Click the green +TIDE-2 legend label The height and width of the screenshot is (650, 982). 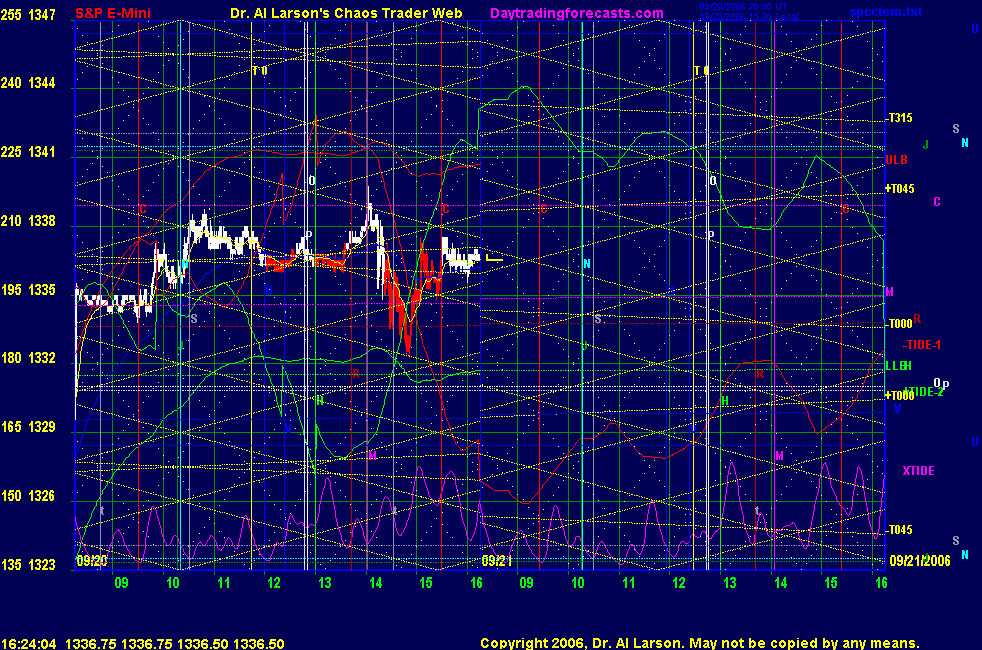coord(924,392)
